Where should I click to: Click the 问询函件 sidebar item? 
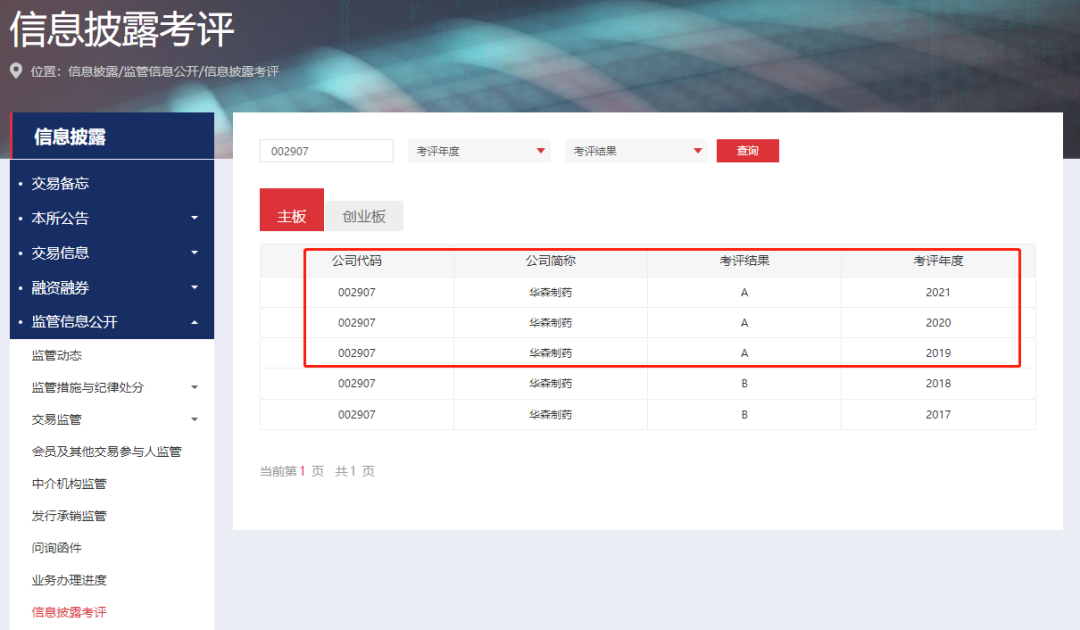(x=57, y=548)
